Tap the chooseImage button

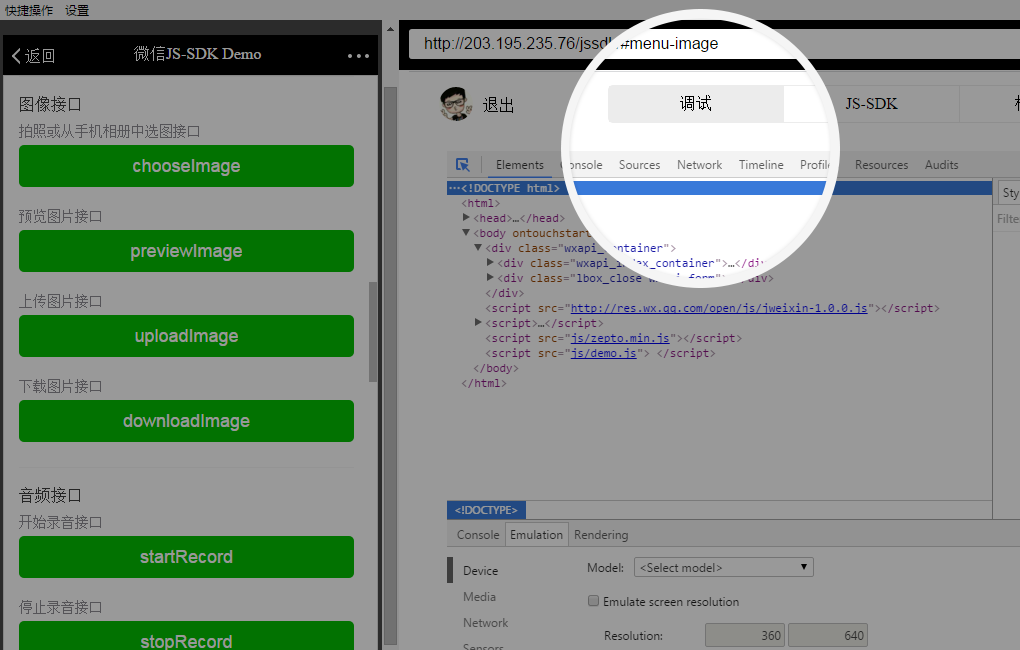pos(186,166)
